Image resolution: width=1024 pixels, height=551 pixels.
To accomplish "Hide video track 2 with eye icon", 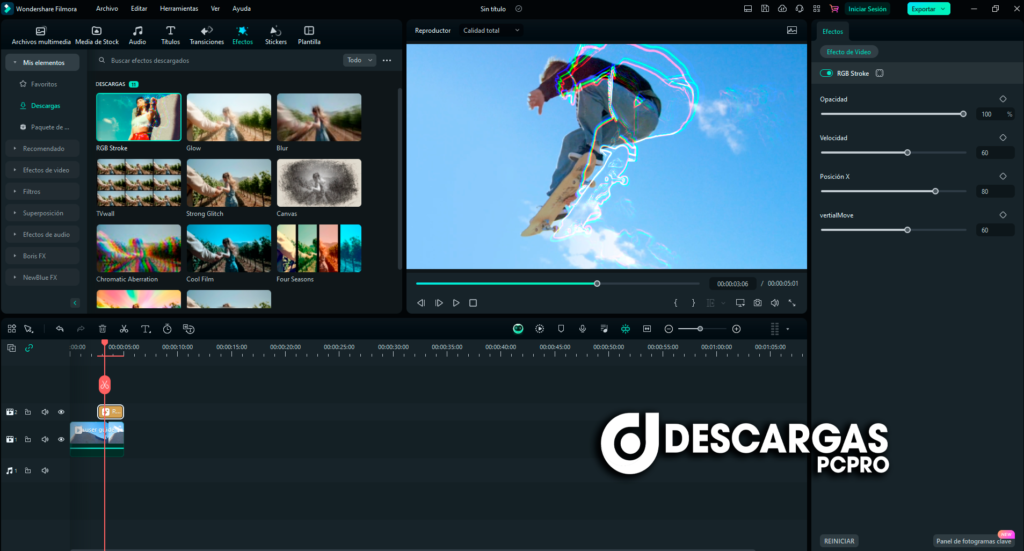I will [x=61, y=411].
